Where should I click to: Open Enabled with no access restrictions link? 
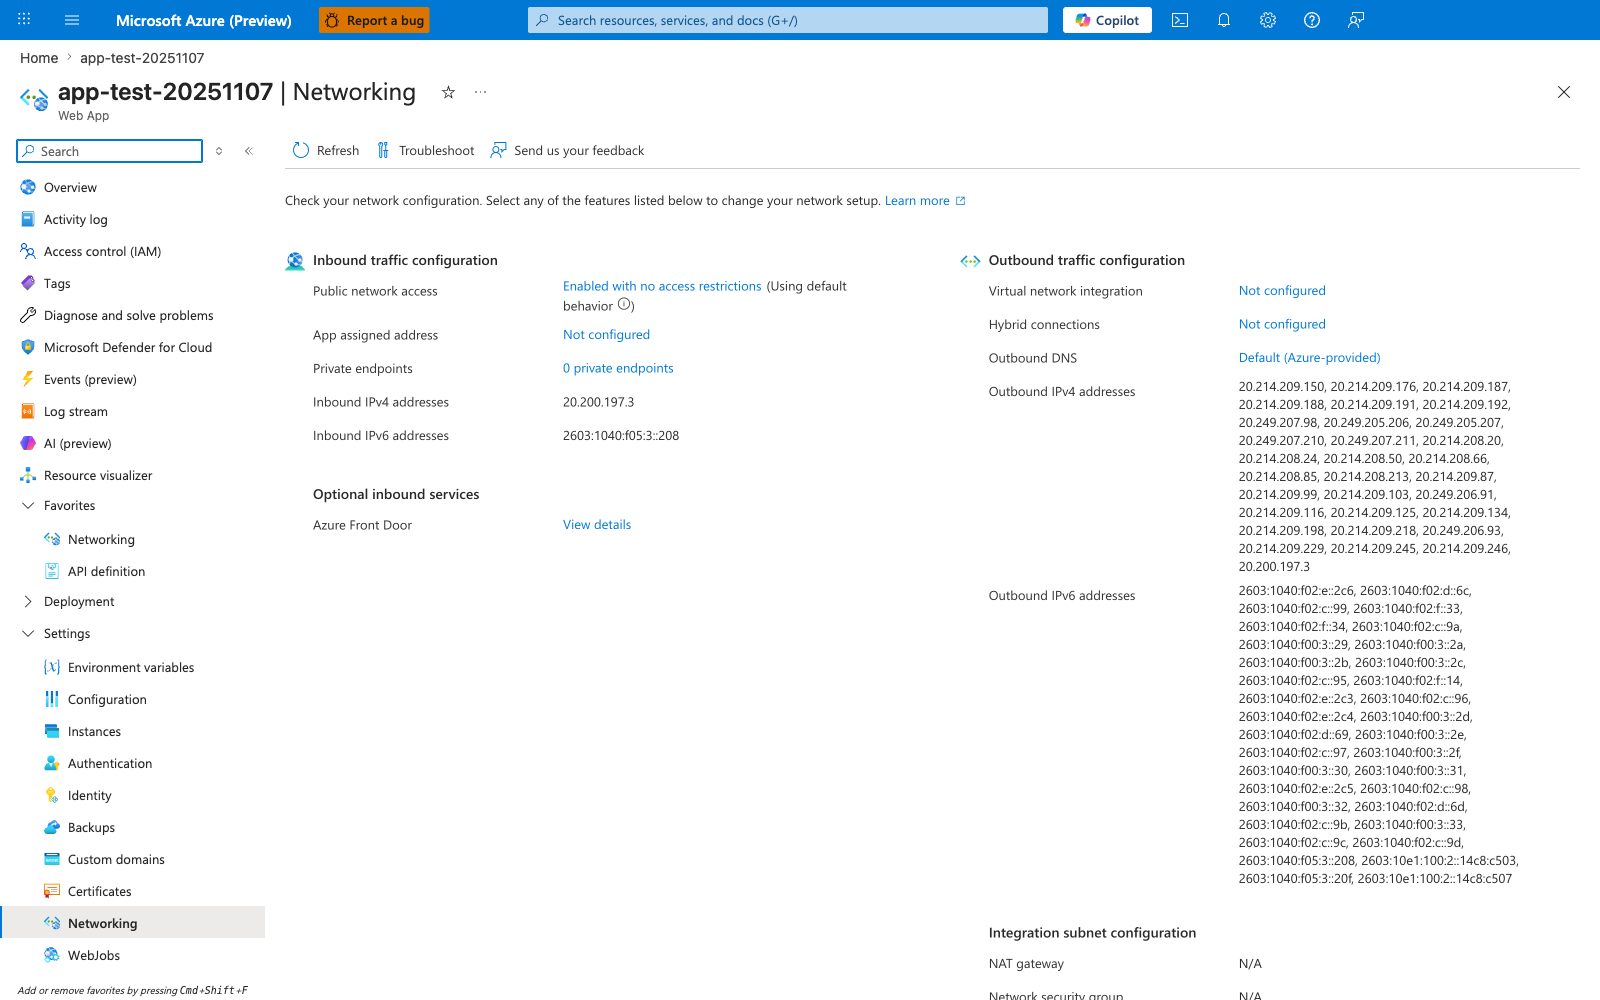662,286
